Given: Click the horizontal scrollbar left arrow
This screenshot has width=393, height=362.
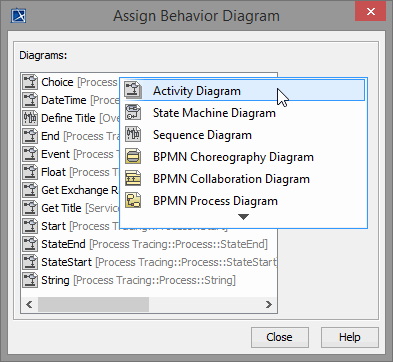Looking at the screenshot, I should (x=29, y=304).
